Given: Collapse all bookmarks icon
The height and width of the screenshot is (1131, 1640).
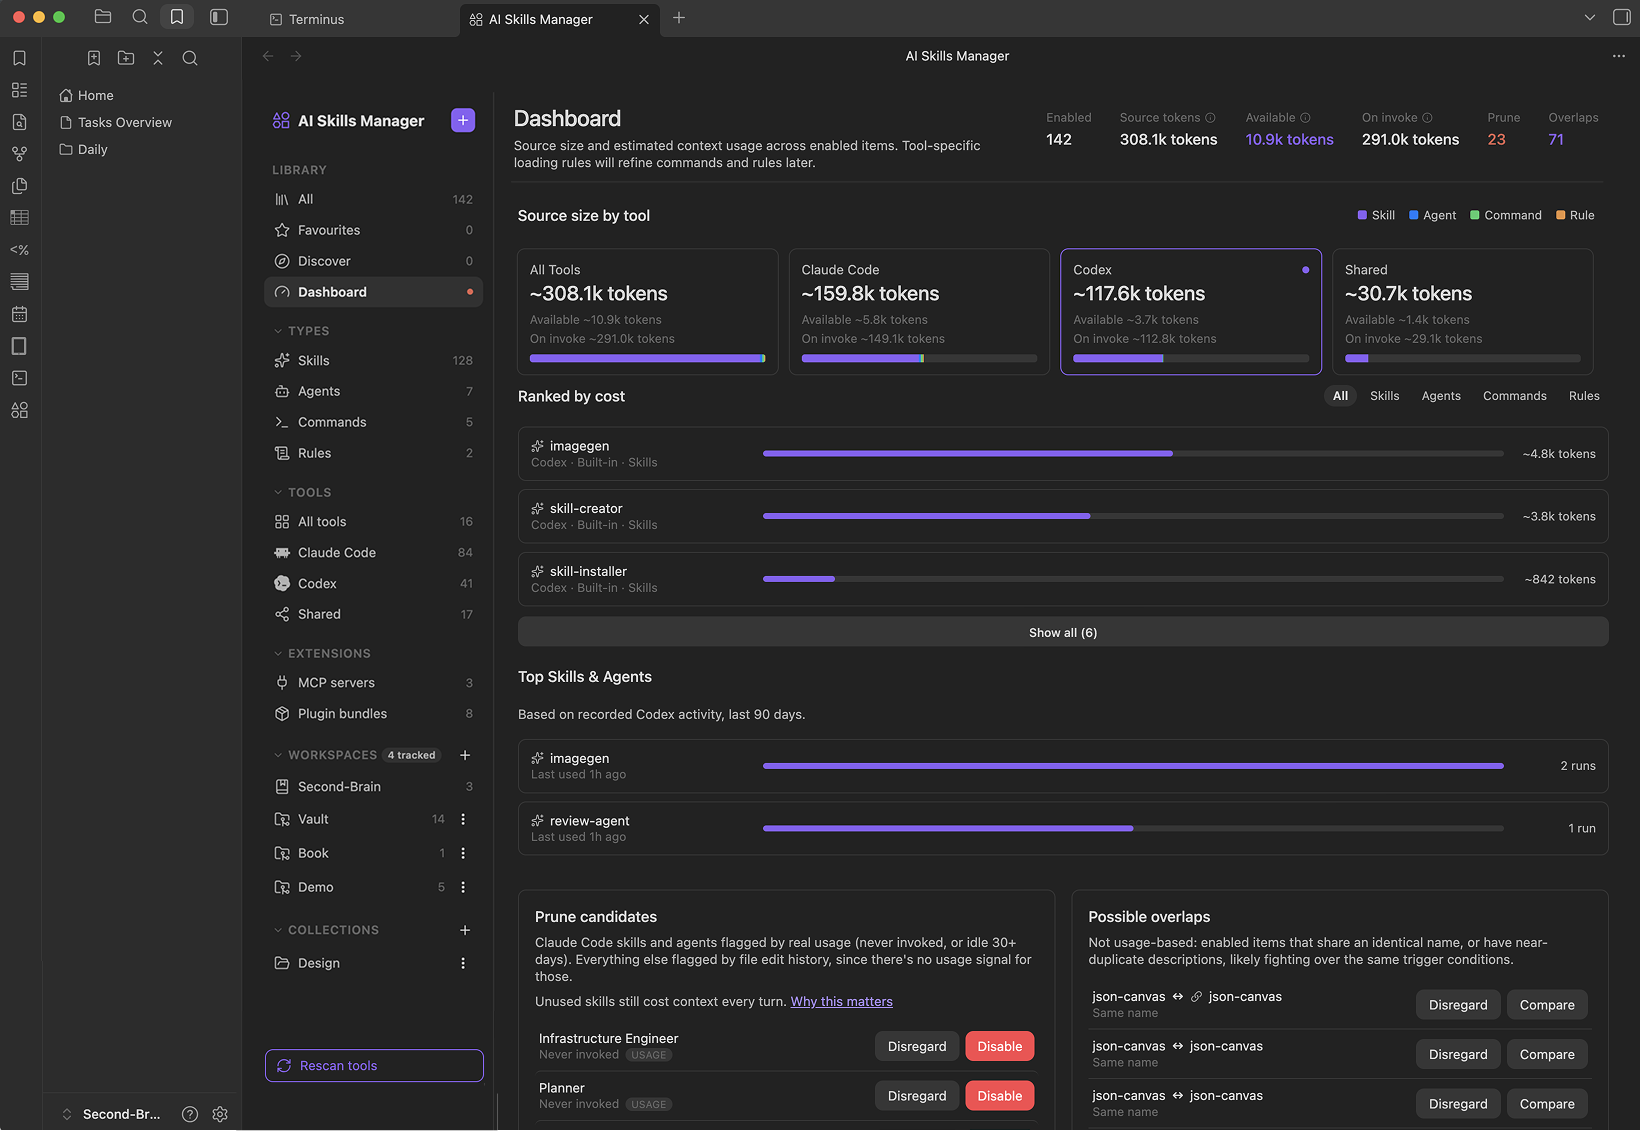Looking at the screenshot, I should (158, 58).
